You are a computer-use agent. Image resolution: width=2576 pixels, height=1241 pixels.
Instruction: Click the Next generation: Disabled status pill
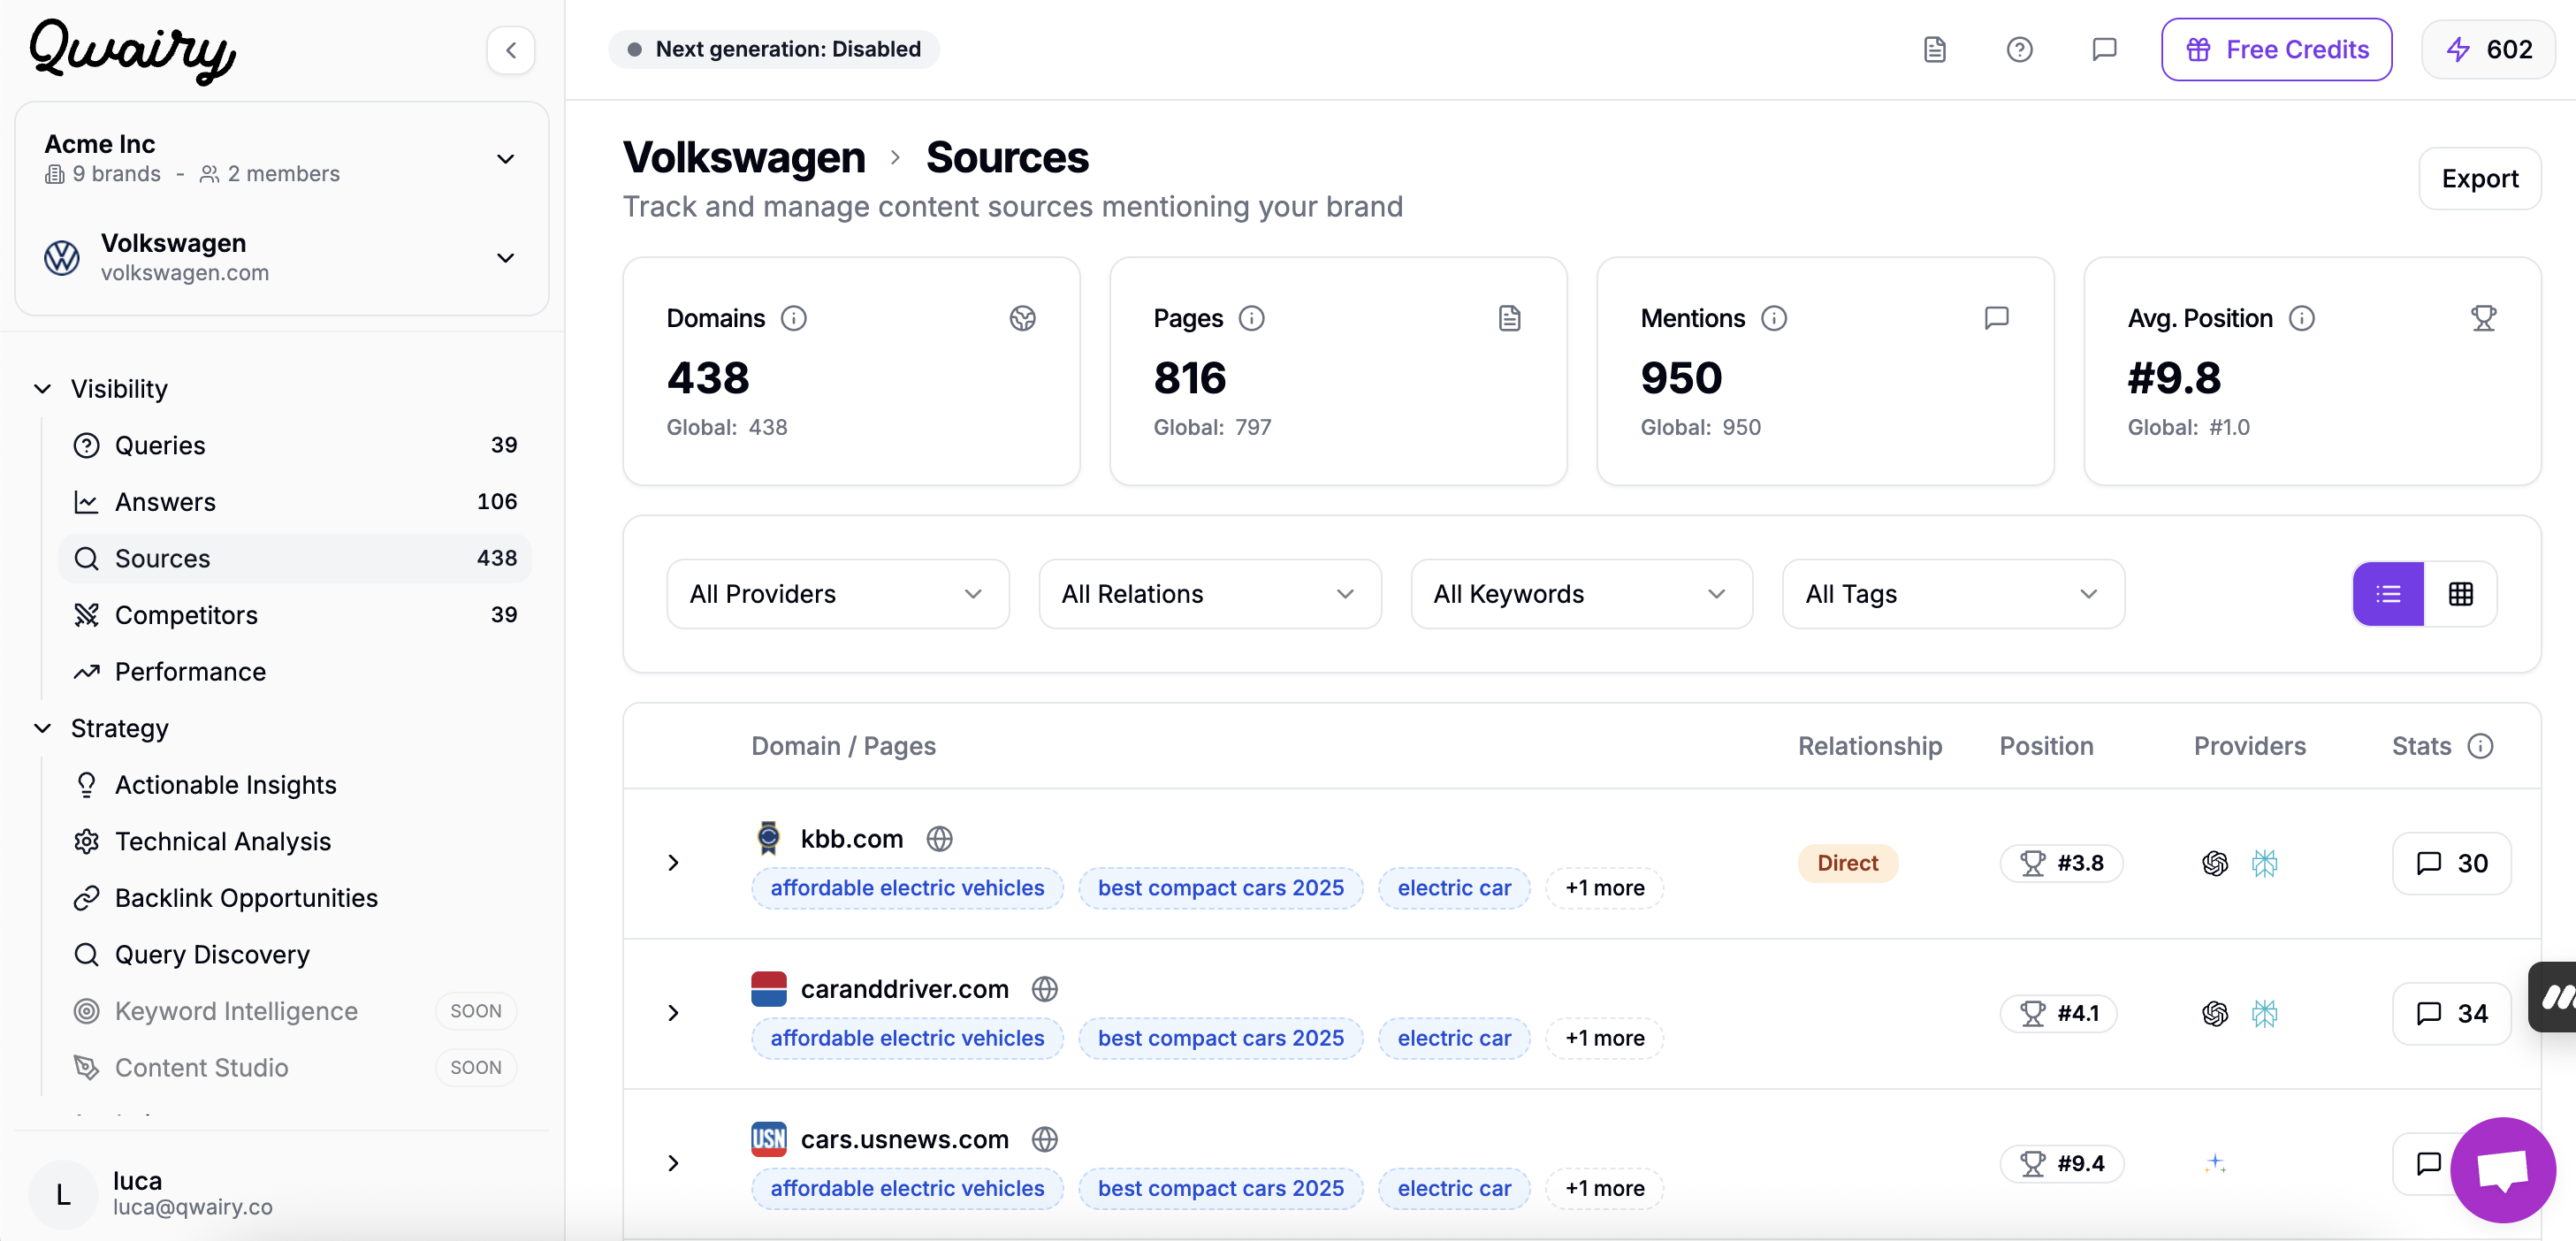[x=774, y=49]
